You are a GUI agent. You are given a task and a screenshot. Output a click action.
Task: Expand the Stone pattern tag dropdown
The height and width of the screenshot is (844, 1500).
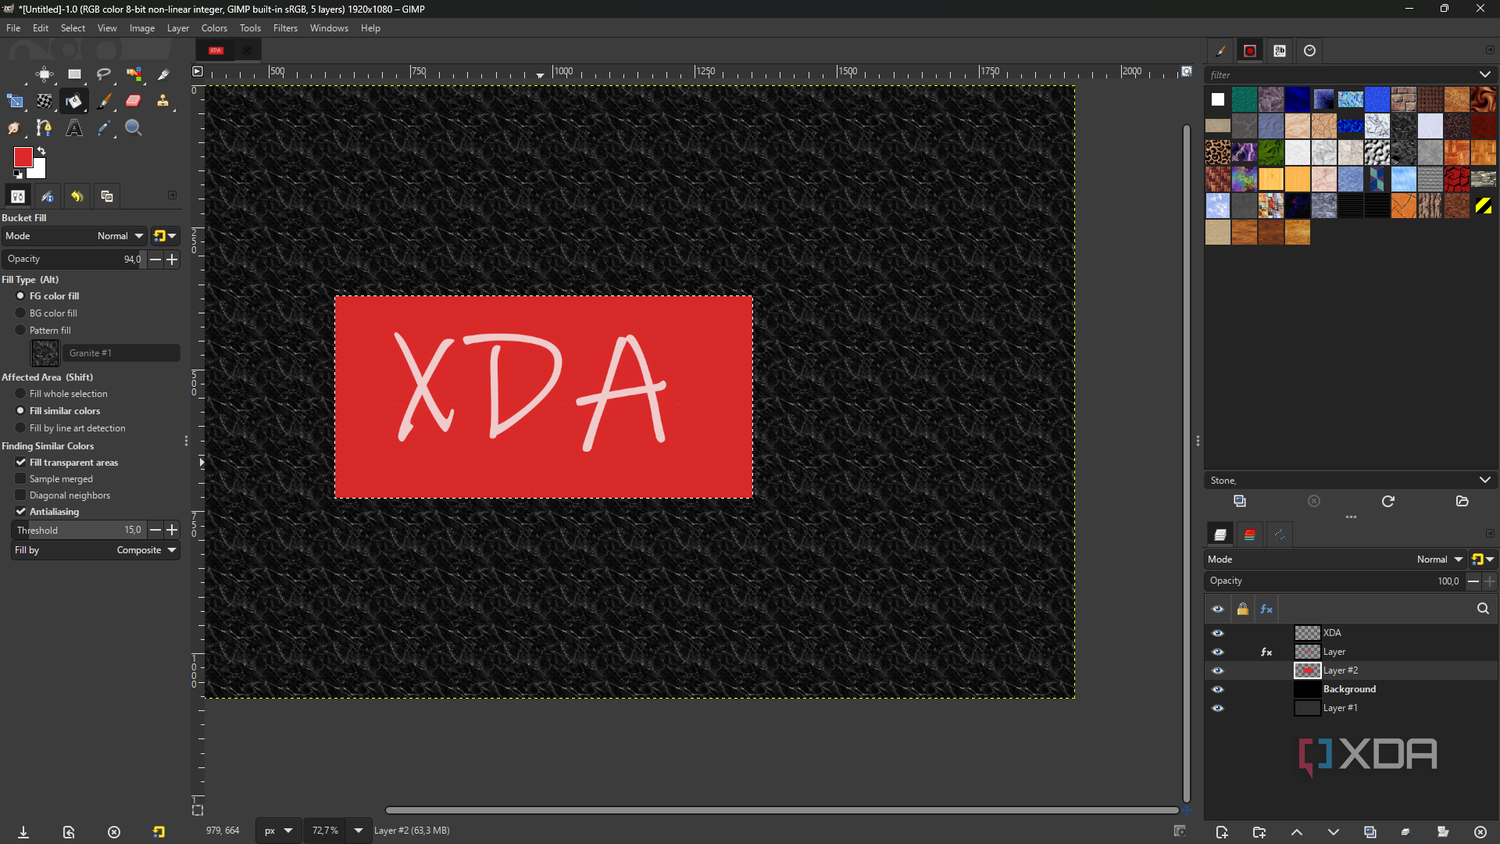coord(1485,480)
